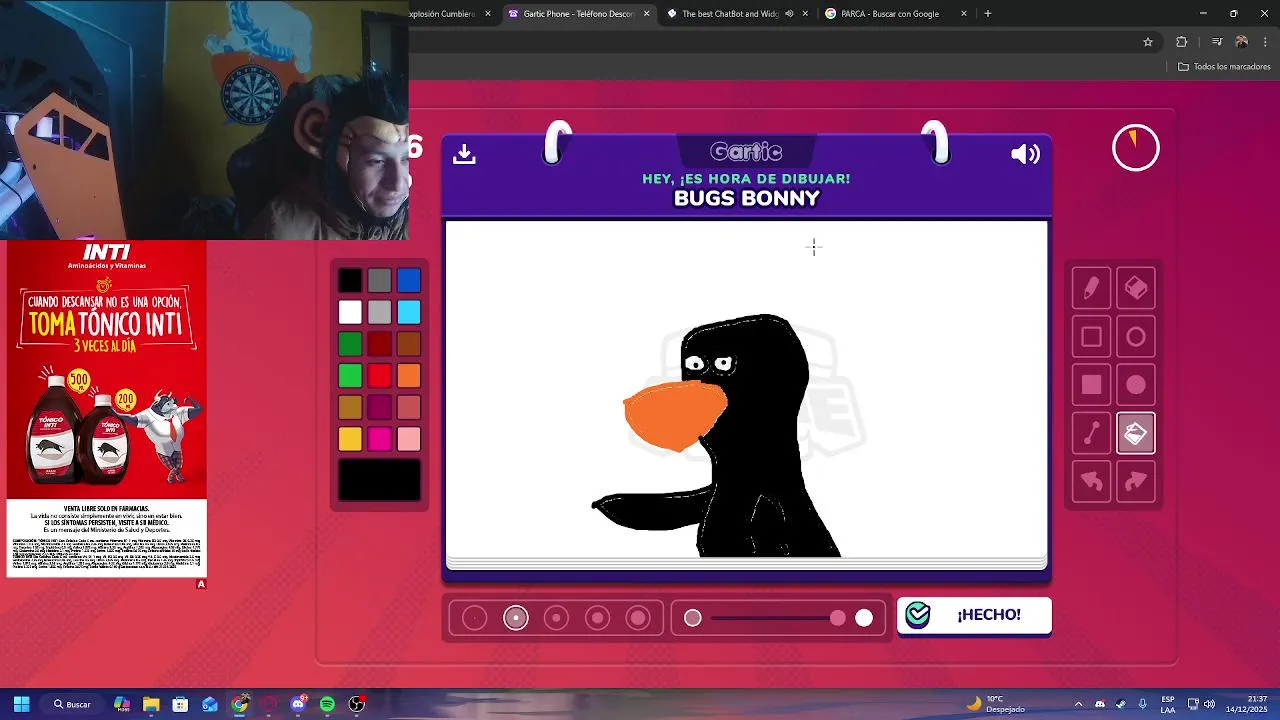Open OBS Studio from taskbar

(x=357, y=704)
